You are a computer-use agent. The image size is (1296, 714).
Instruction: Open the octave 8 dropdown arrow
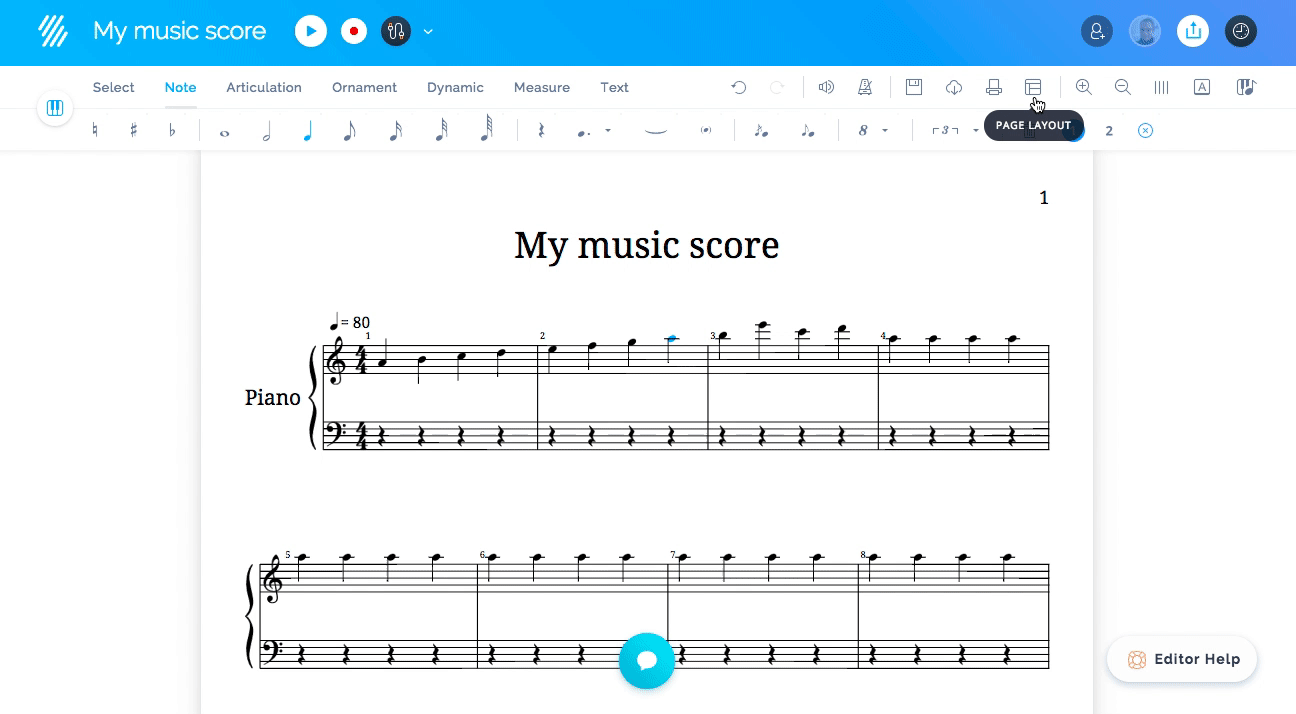(885, 131)
